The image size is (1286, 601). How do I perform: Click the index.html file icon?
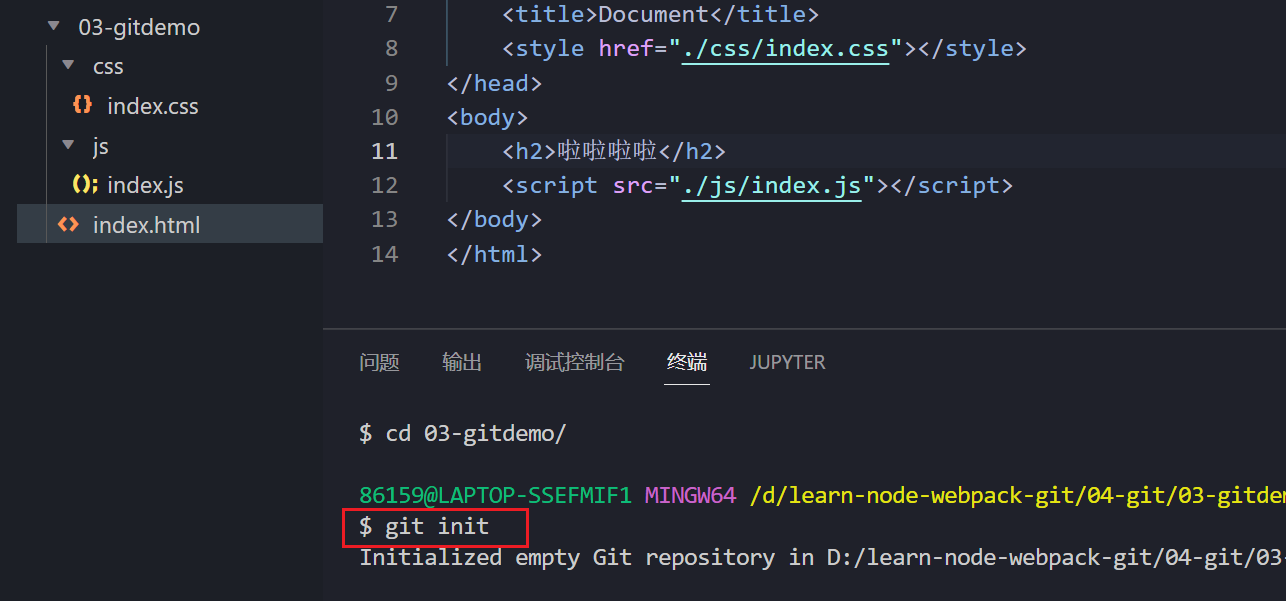click(68, 224)
